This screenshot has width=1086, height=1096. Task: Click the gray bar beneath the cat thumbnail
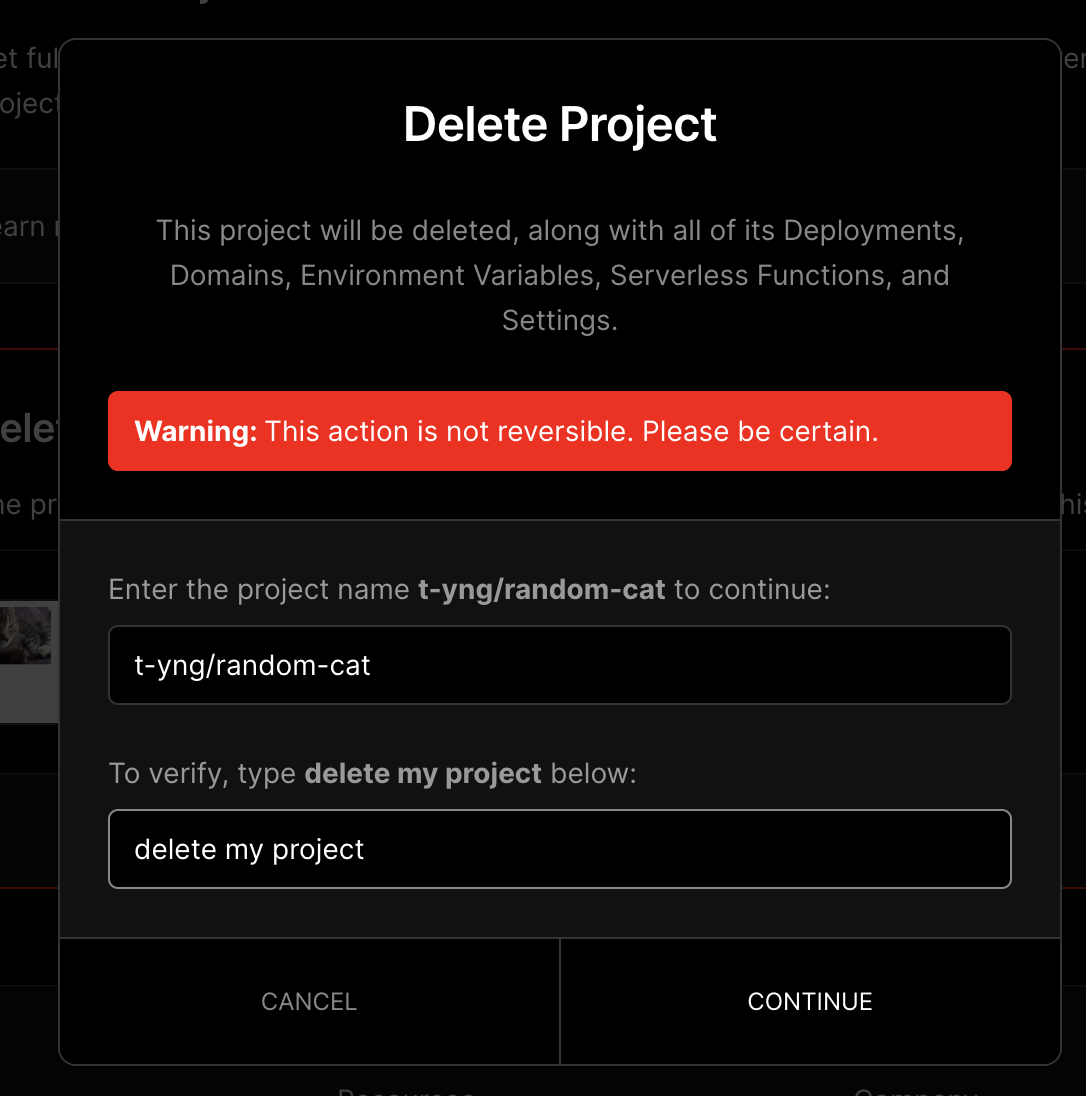tap(29, 693)
